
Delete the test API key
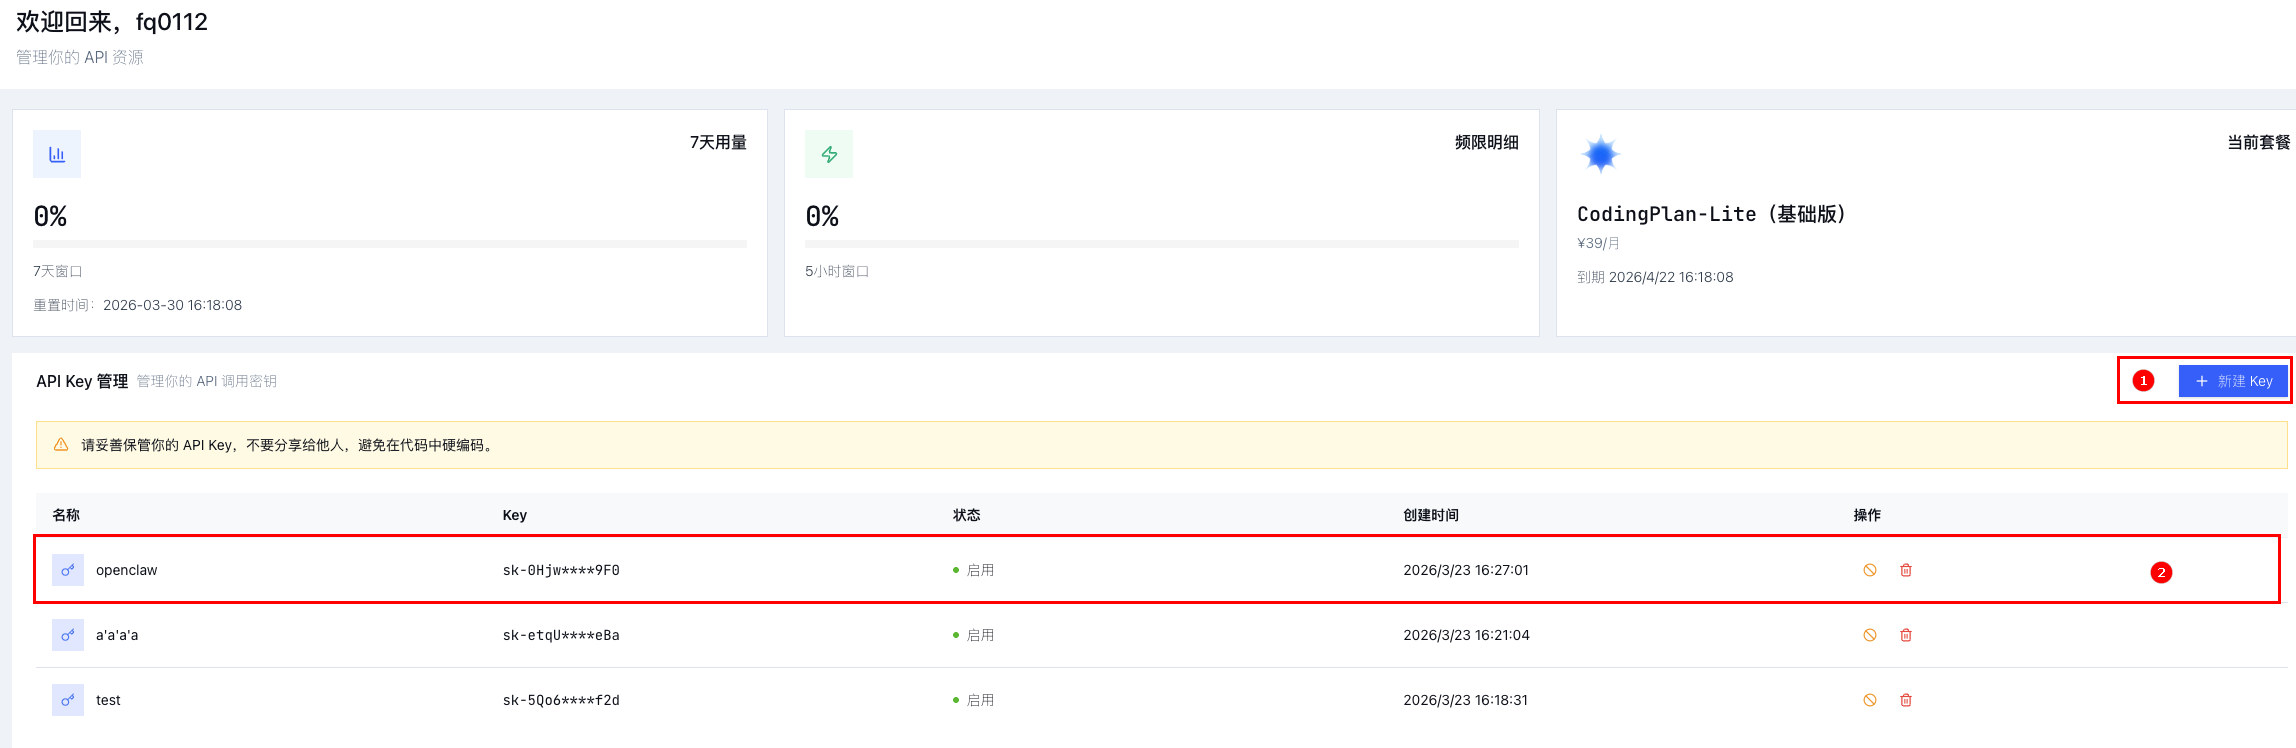[1906, 700]
